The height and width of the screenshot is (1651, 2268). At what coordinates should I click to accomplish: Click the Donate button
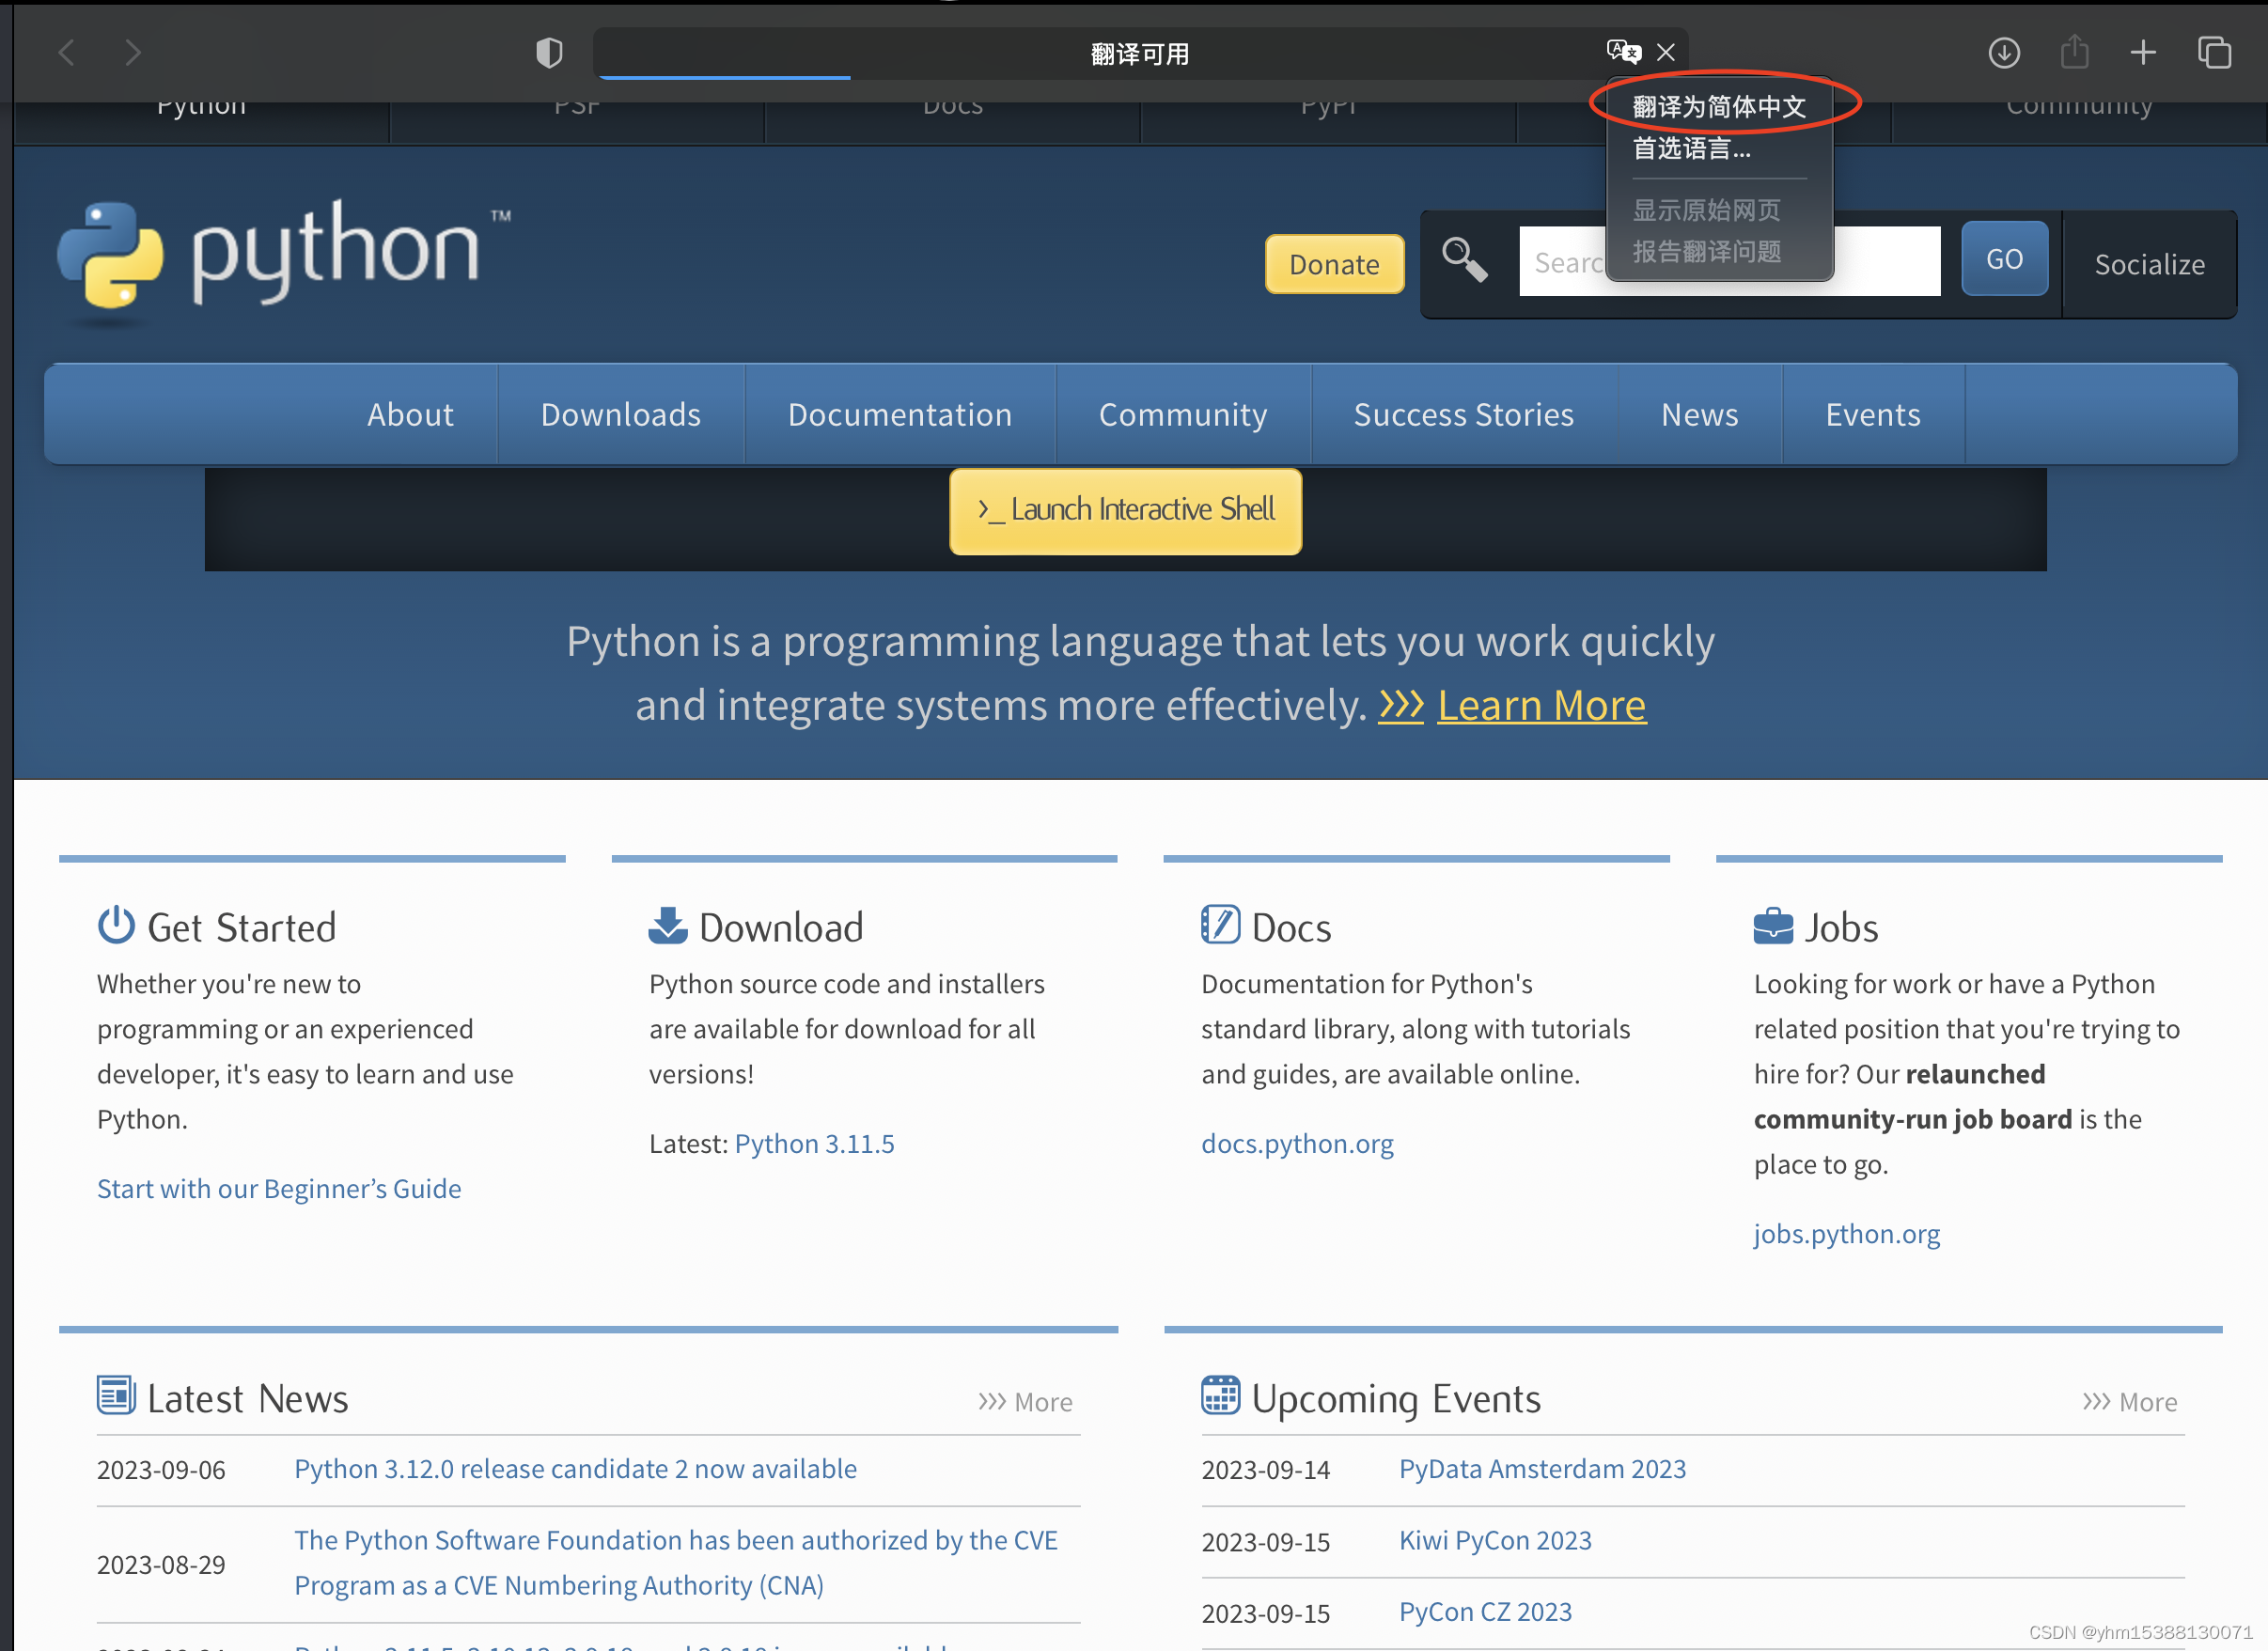coord(1334,264)
